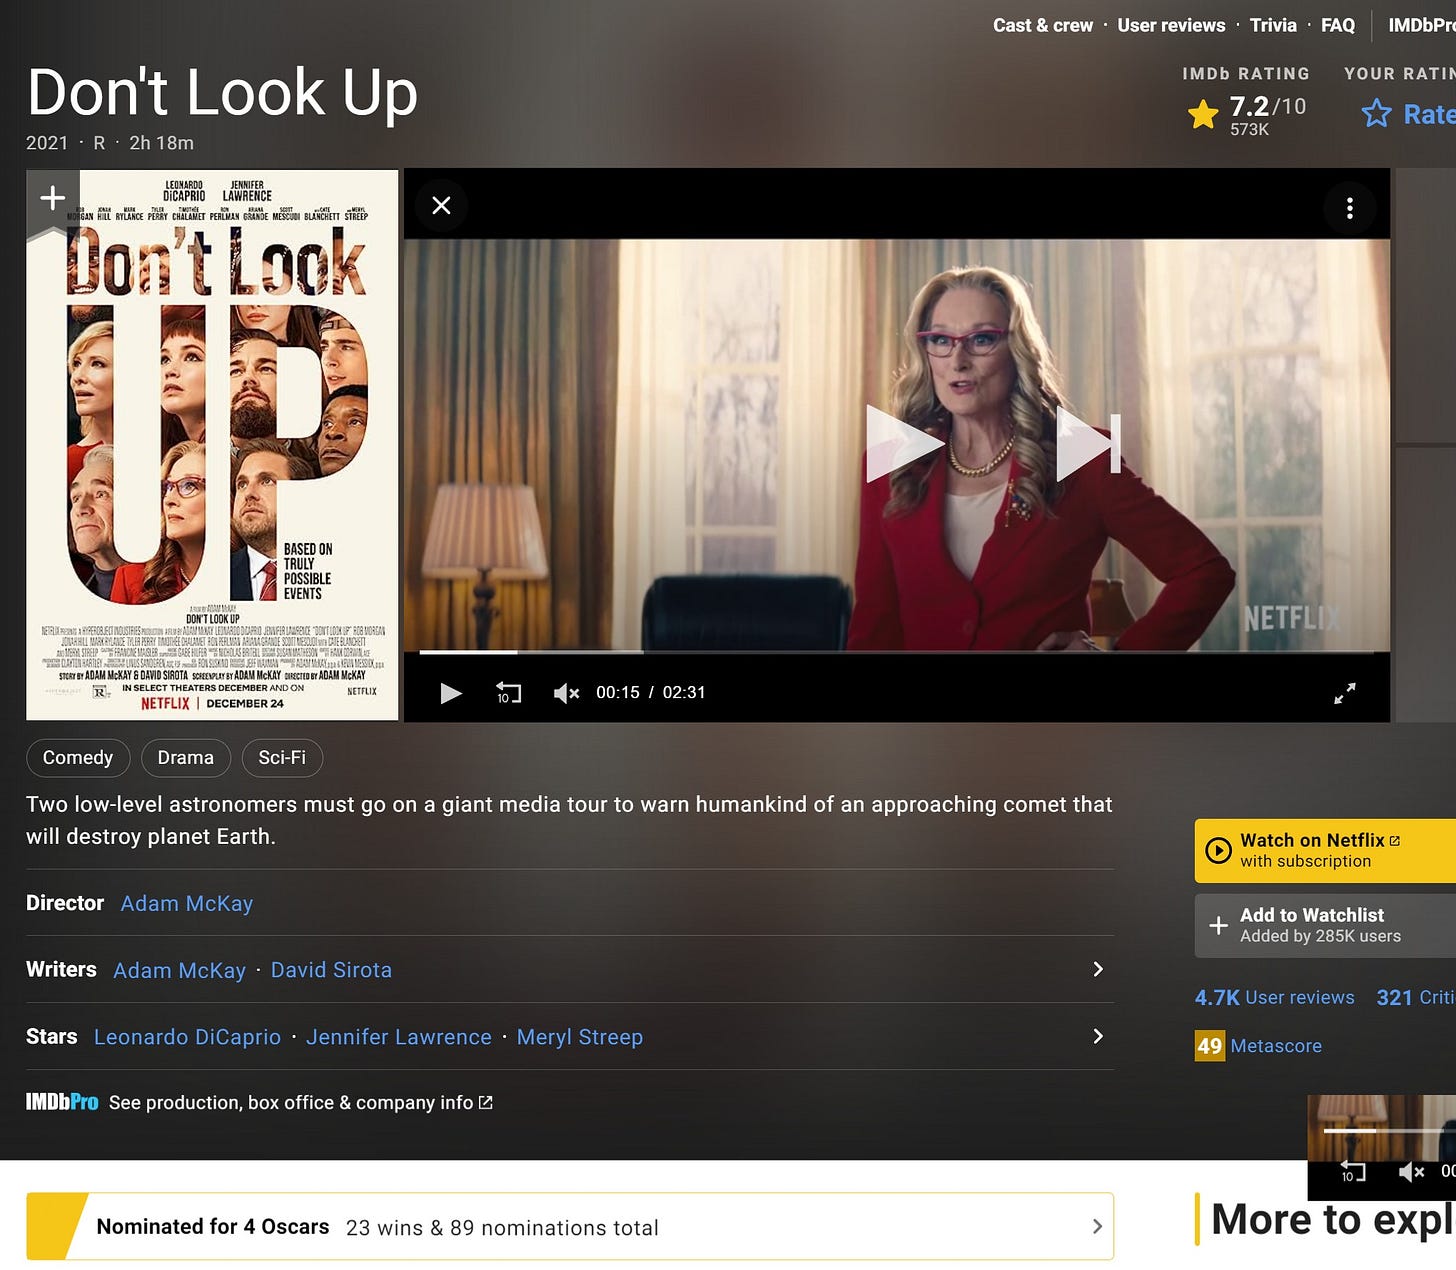The image size is (1456, 1270).
Task: Play trailer from control bar play icon
Action: pyautogui.click(x=451, y=693)
